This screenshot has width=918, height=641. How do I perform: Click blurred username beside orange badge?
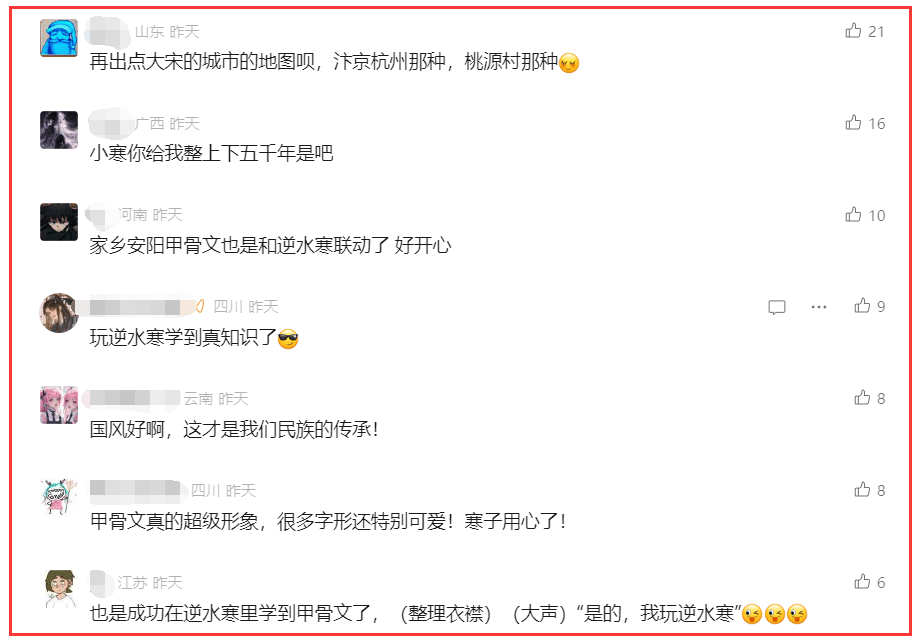tap(136, 307)
